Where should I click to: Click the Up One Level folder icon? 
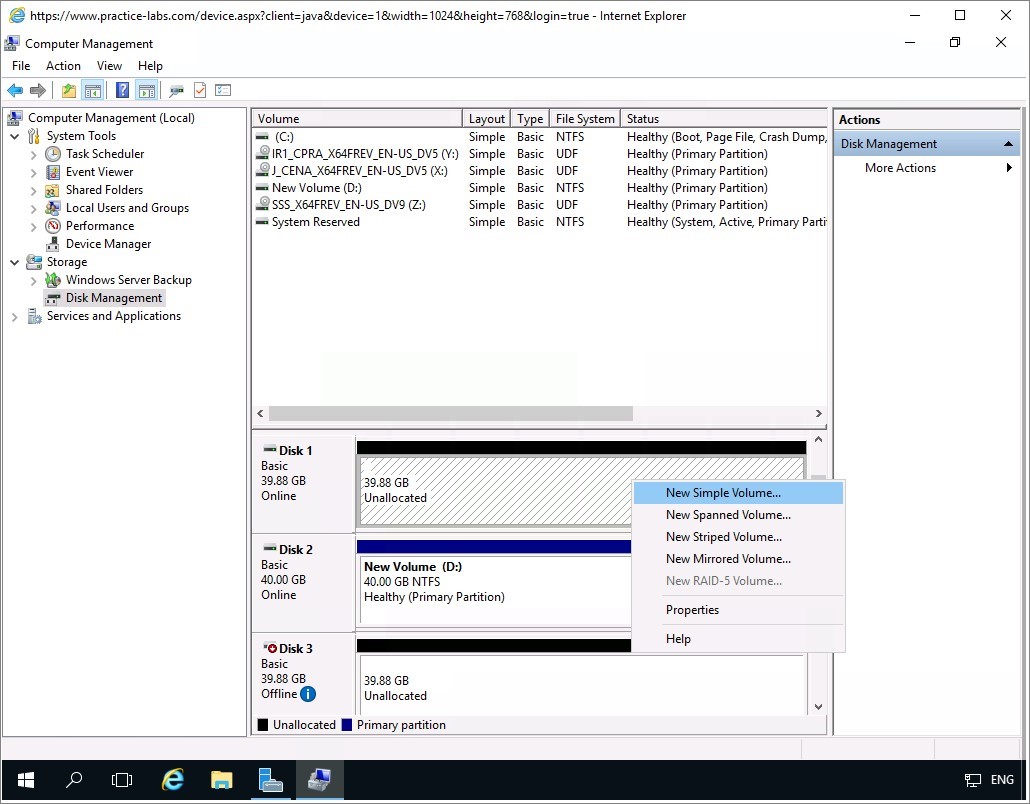[x=68, y=91]
